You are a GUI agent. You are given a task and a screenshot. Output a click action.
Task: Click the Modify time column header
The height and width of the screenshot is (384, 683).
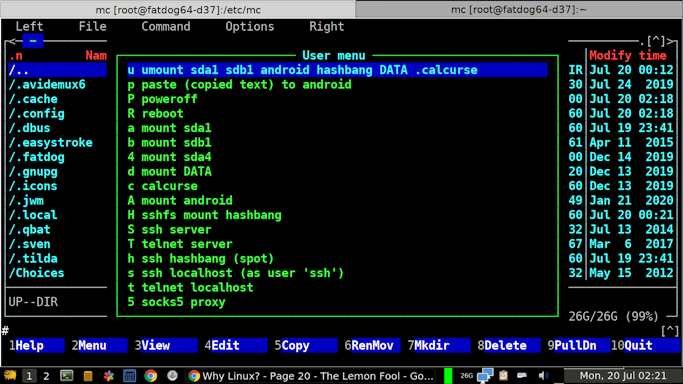[628, 55]
